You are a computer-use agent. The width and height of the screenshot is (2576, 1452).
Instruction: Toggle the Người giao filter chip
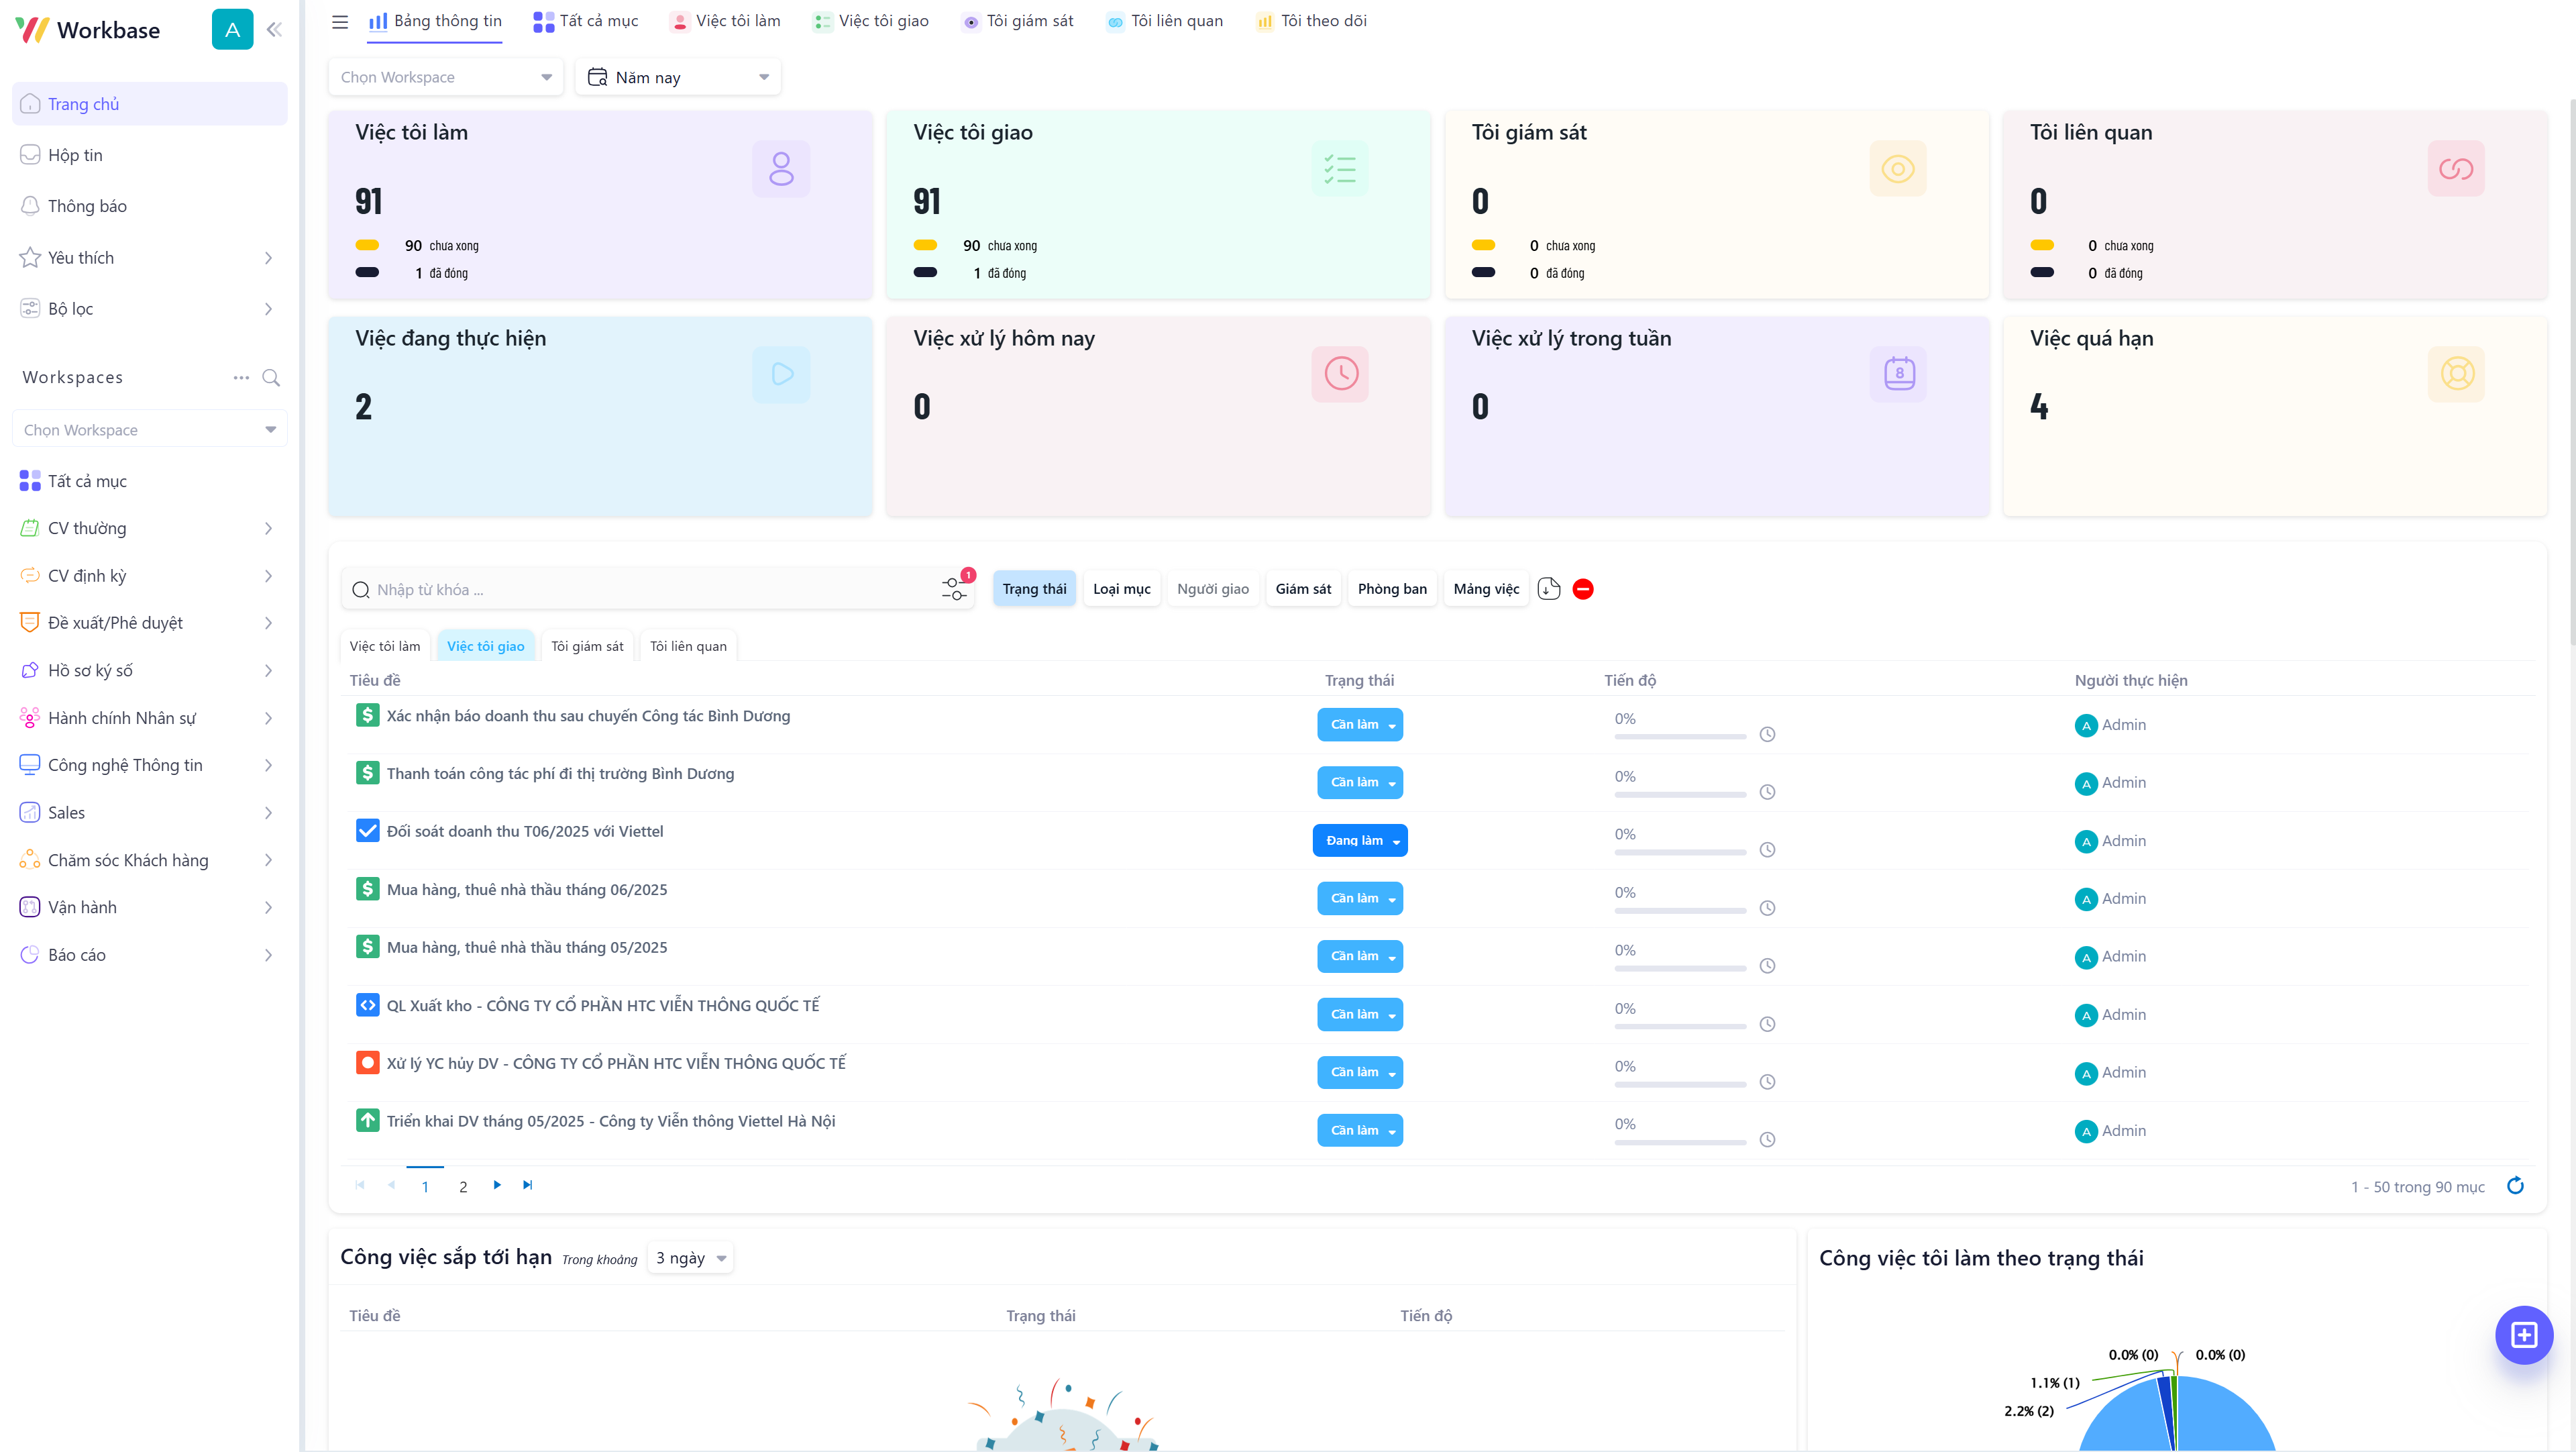click(1212, 589)
